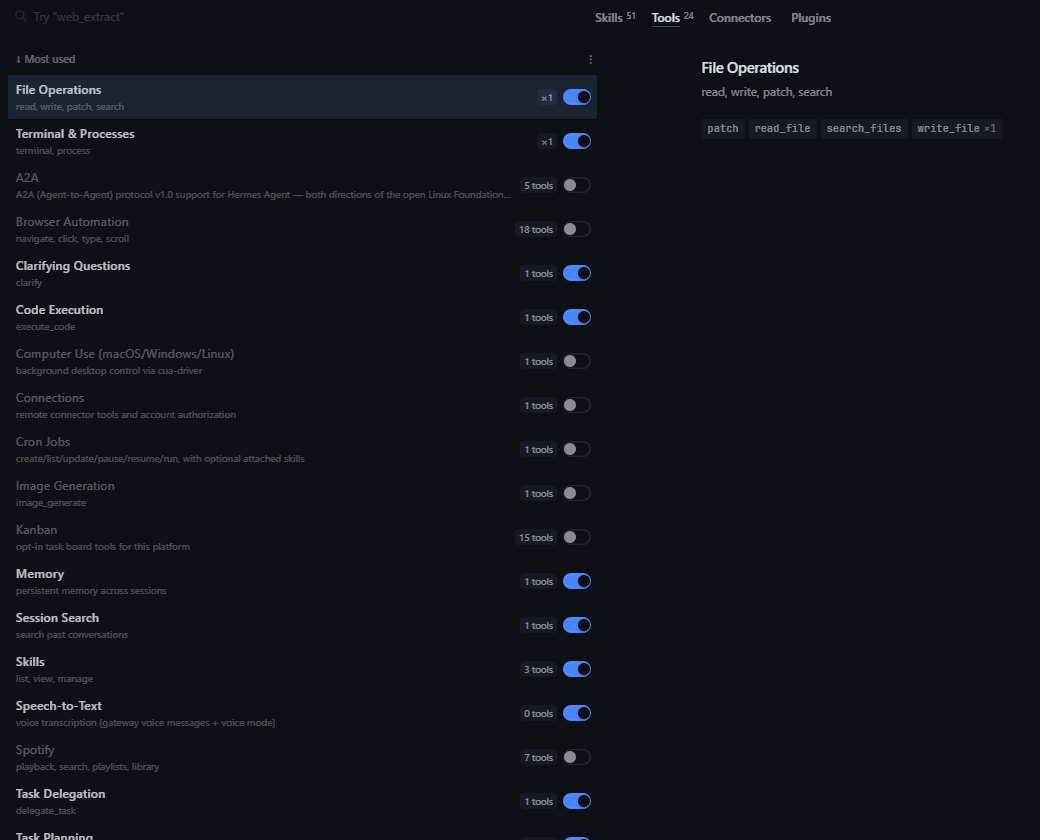Turn on Cron Jobs toggle

pyautogui.click(x=576, y=449)
